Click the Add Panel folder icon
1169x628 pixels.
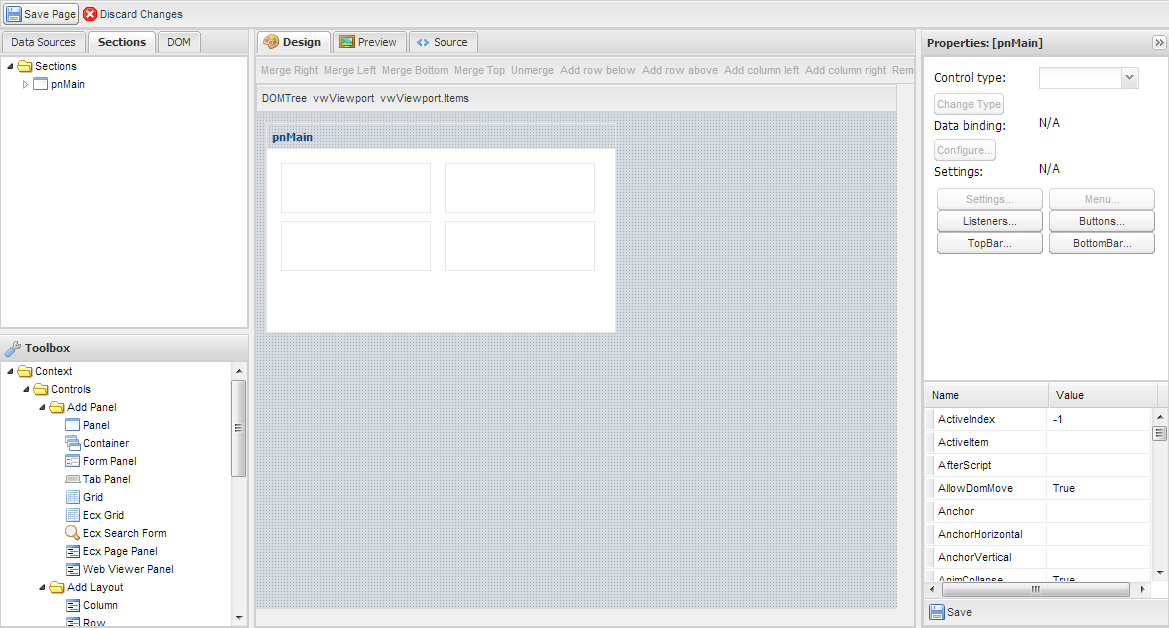[x=57, y=407]
